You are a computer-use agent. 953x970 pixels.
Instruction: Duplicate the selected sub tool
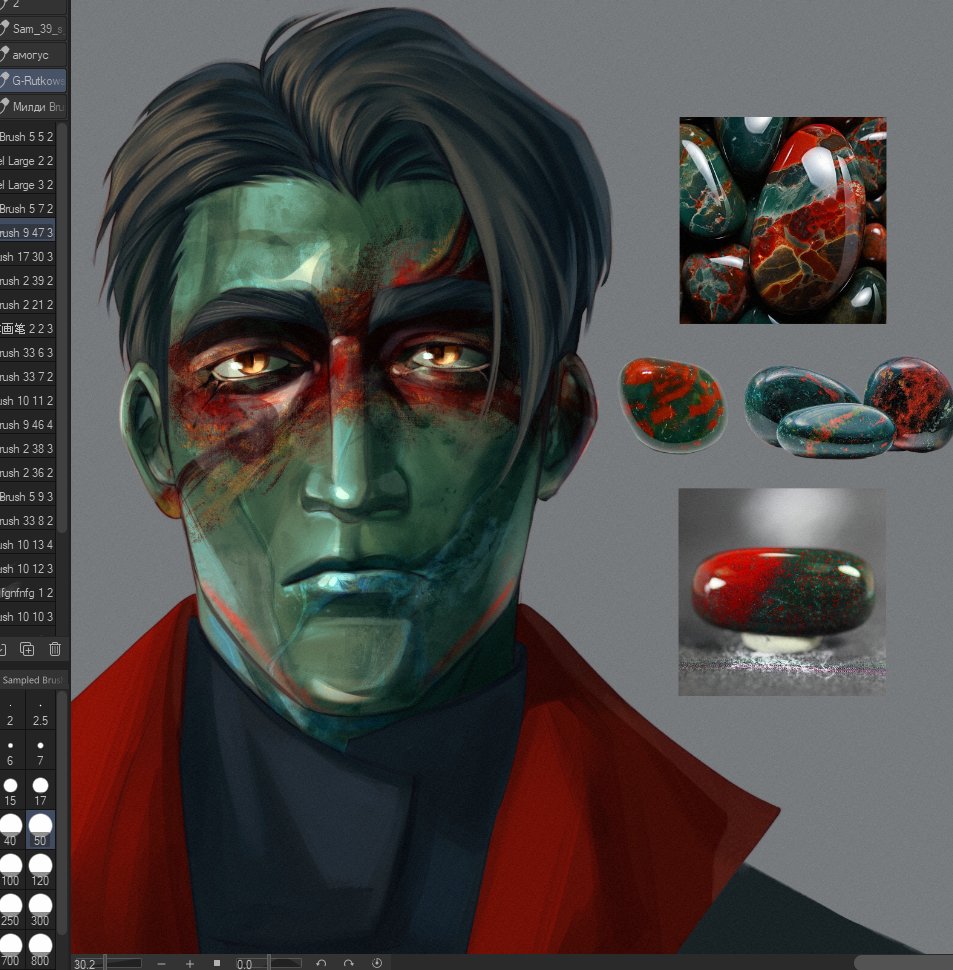pyautogui.click(x=27, y=649)
